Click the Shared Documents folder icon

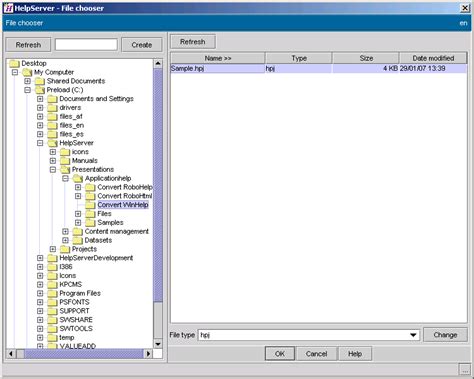40,81
